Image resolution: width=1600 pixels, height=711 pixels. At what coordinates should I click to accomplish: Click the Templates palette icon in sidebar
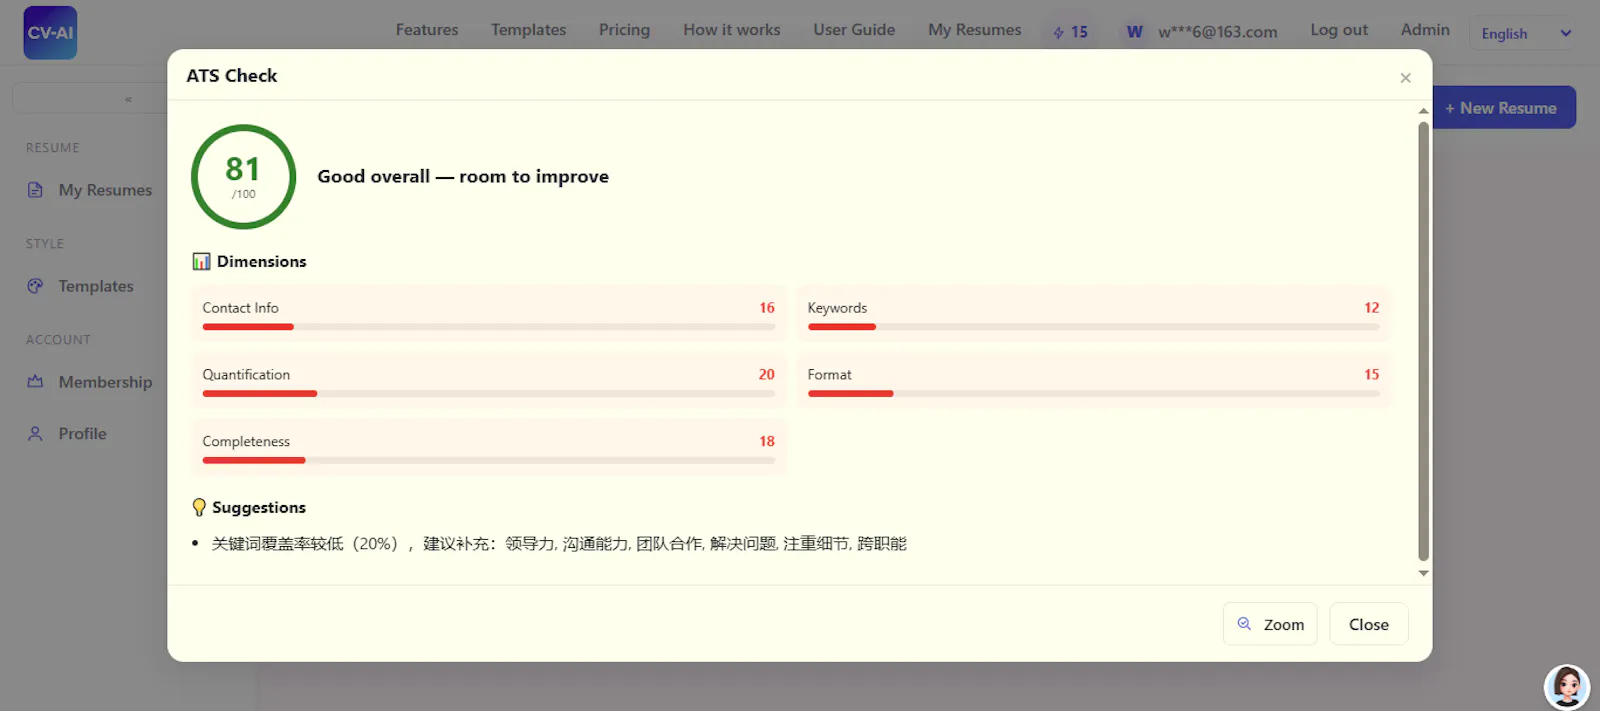coord(35,286)
